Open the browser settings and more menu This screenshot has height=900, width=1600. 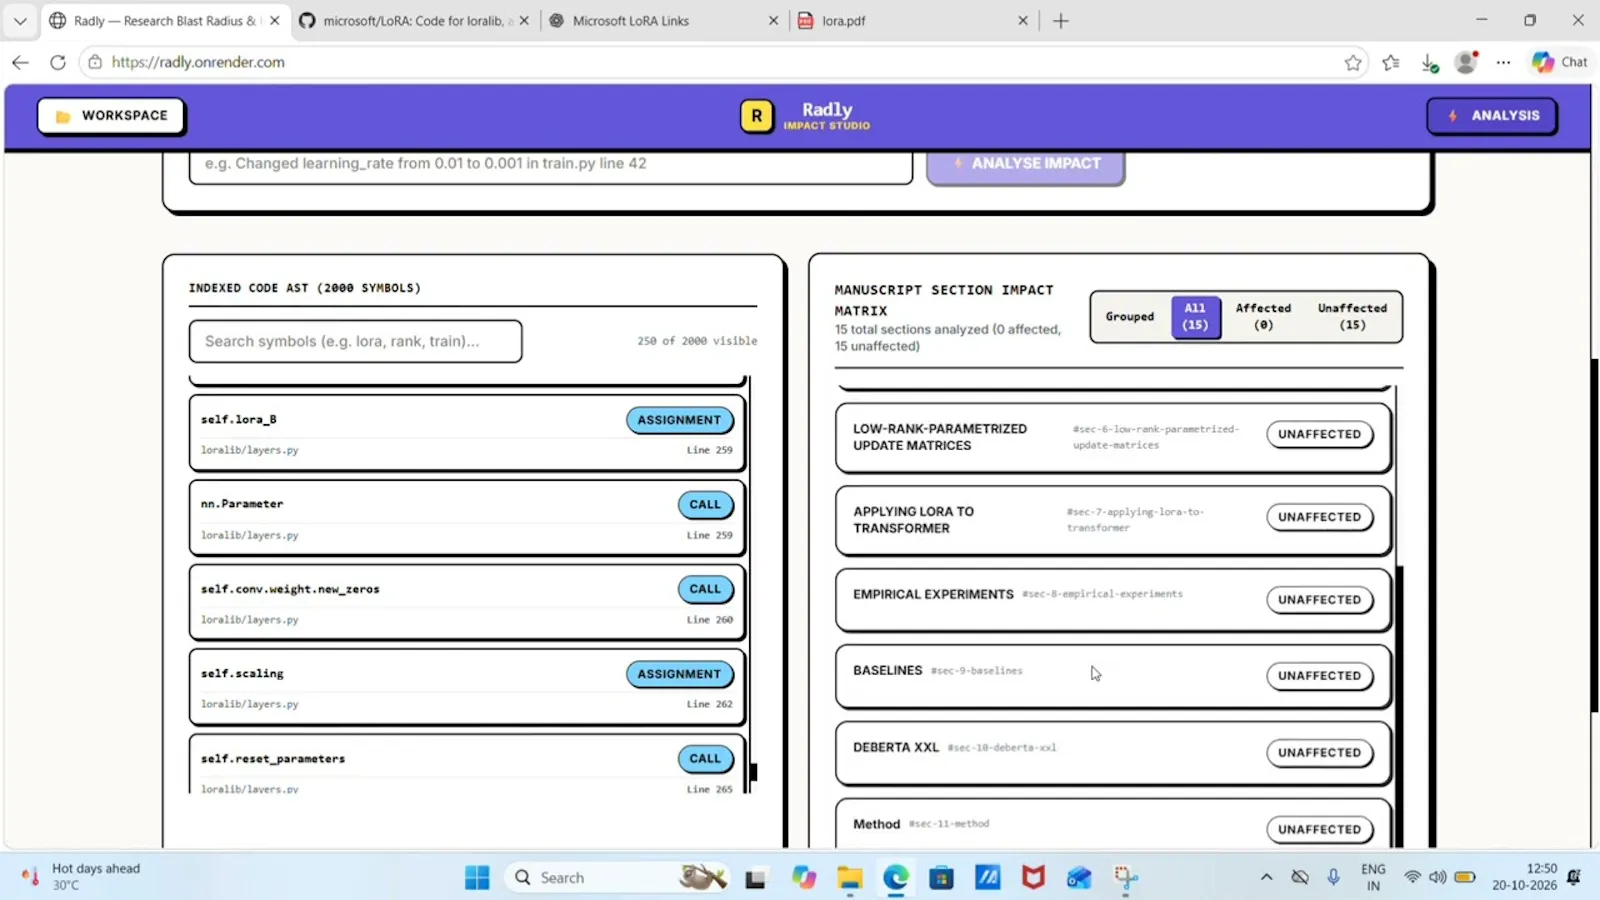click(x=1503, y=63)
